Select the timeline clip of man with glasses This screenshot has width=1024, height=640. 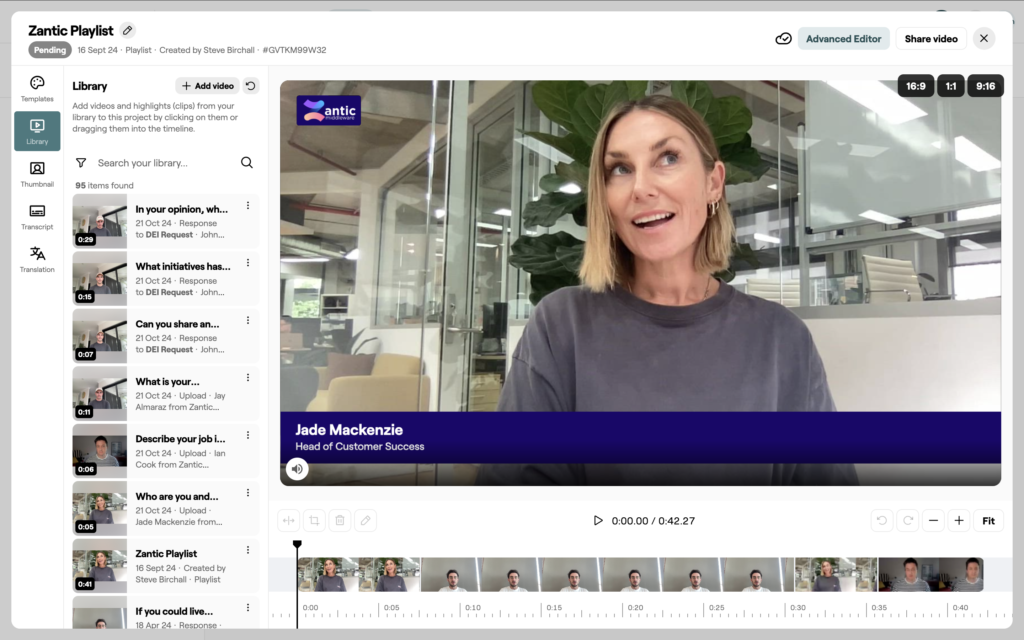point(607,575)
